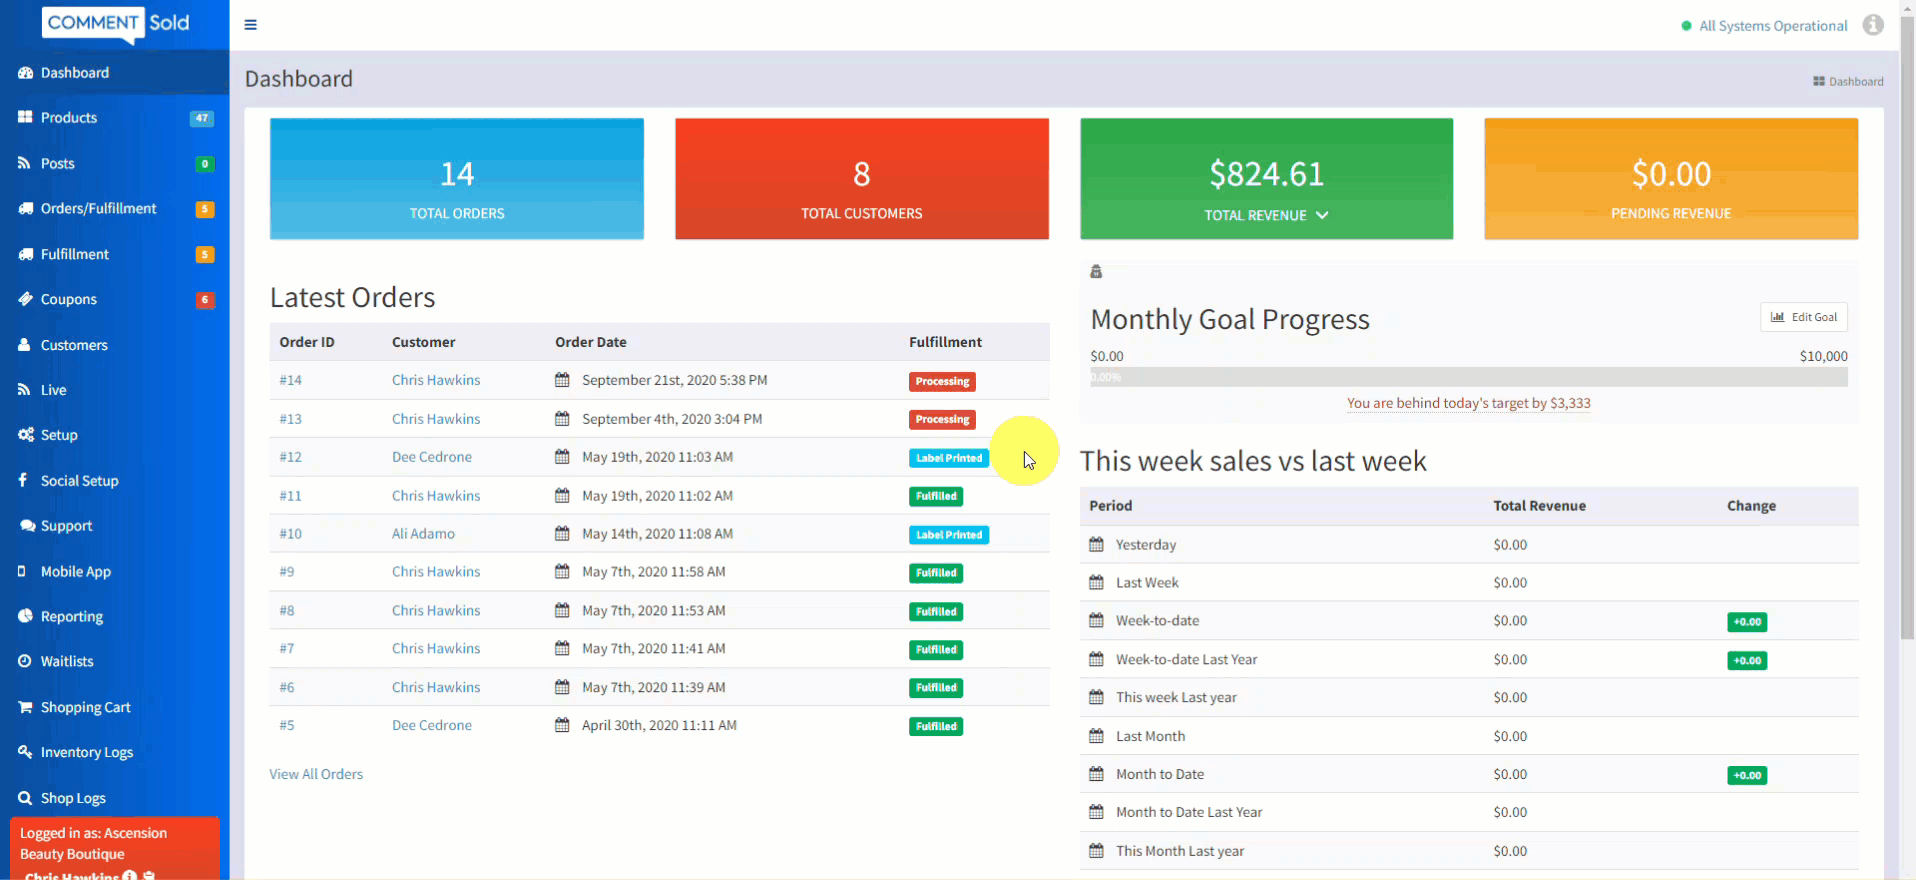Click the Shop Logs magnifier icon
The width and height of the screenshot is (1916, 880).
pyautogui.click(x=25, y=798)
